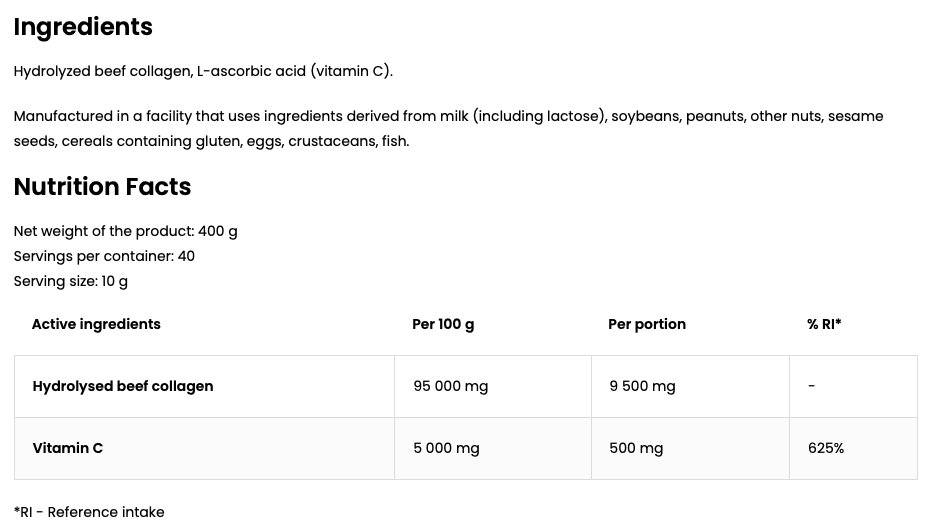Image resolution: width=932 pixels, height=522 pixels.
Task: Click the RI - Reference intake footnote
Action: (89, 512)
